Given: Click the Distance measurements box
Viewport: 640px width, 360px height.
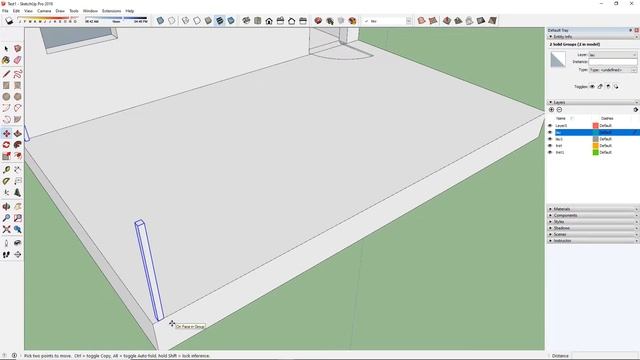Looking at the screenshot, I should click(604, 356).
